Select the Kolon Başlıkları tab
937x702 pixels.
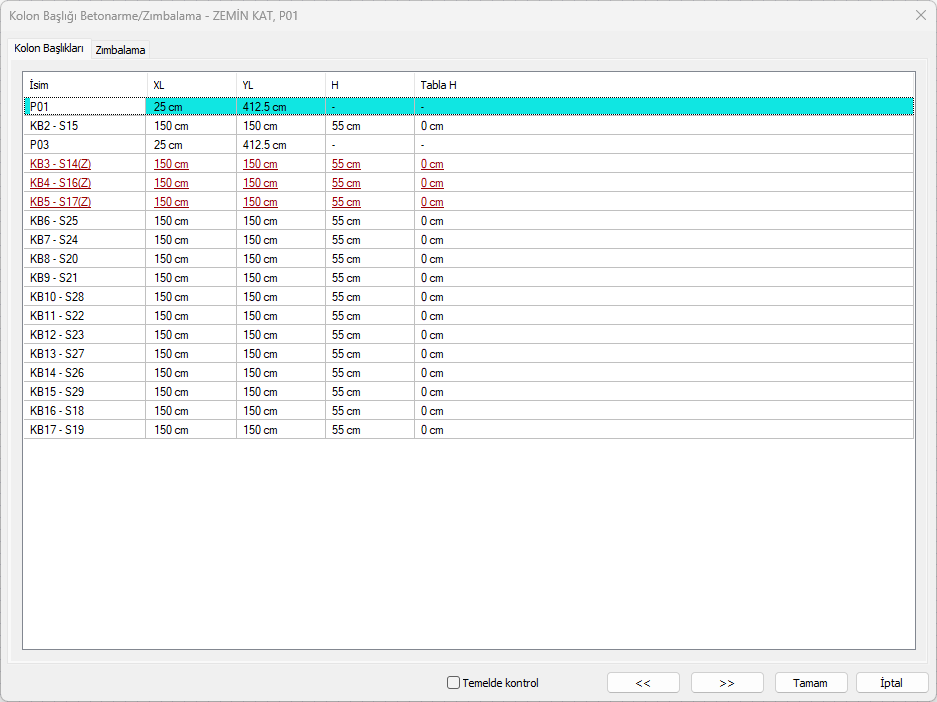(x=49, y=49)
